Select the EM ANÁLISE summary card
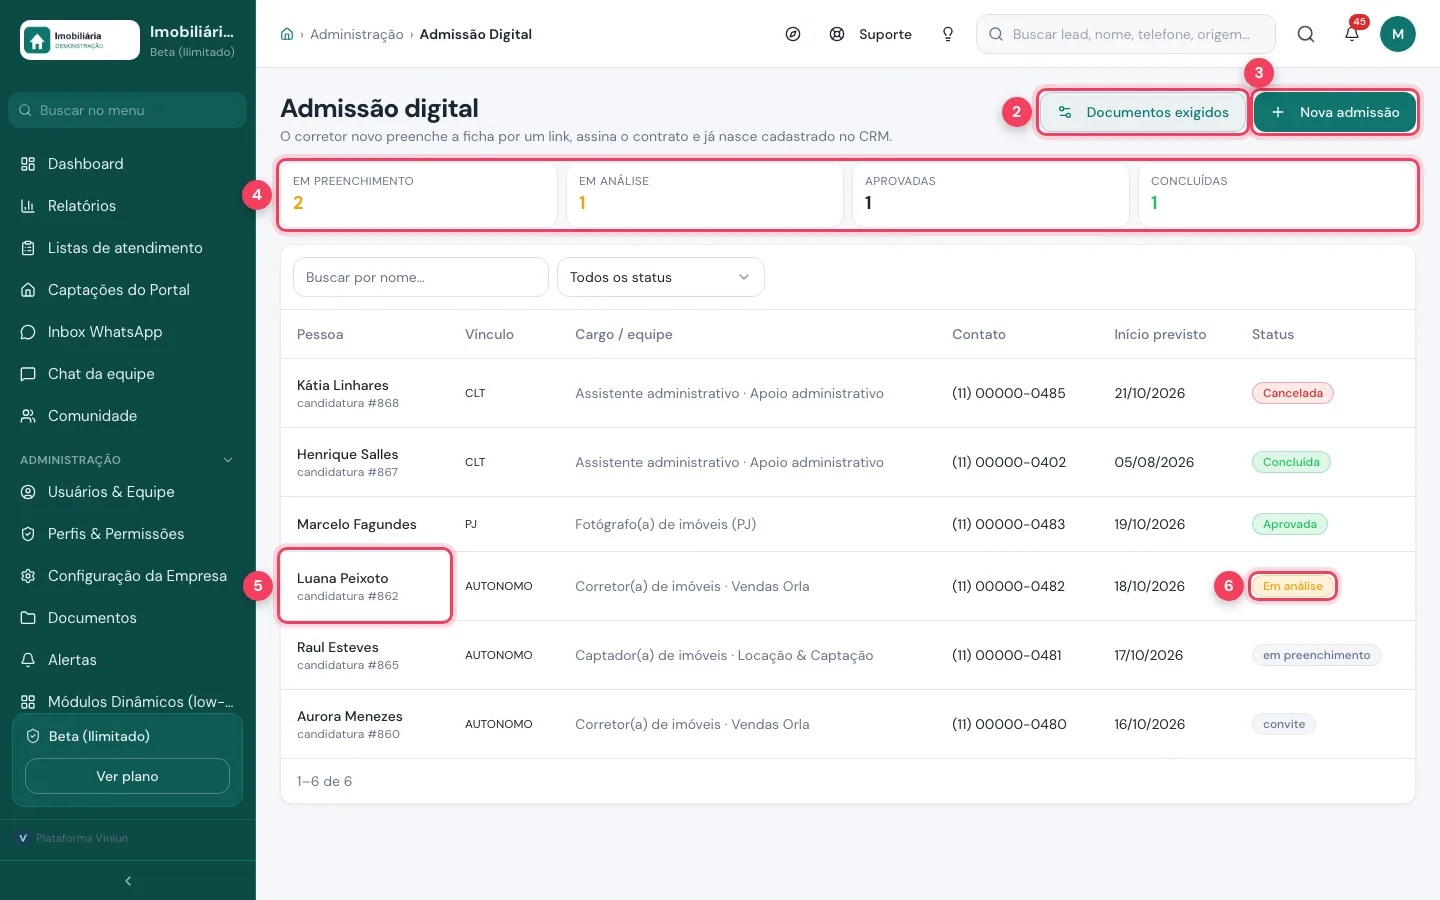This screenshot has height=900, width=1440. 704,195
